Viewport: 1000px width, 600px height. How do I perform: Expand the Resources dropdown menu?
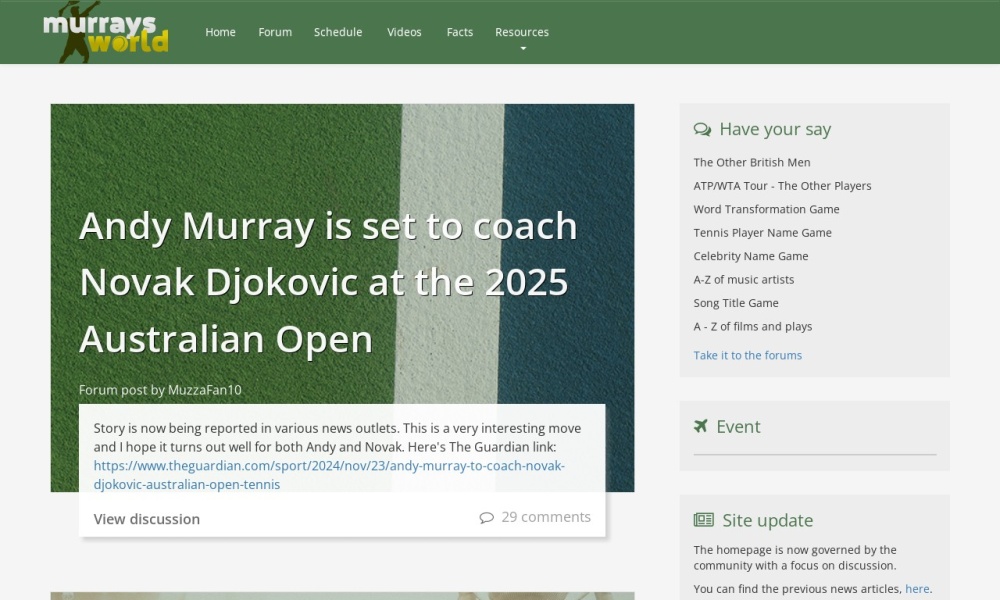click(x=522, y=33)
